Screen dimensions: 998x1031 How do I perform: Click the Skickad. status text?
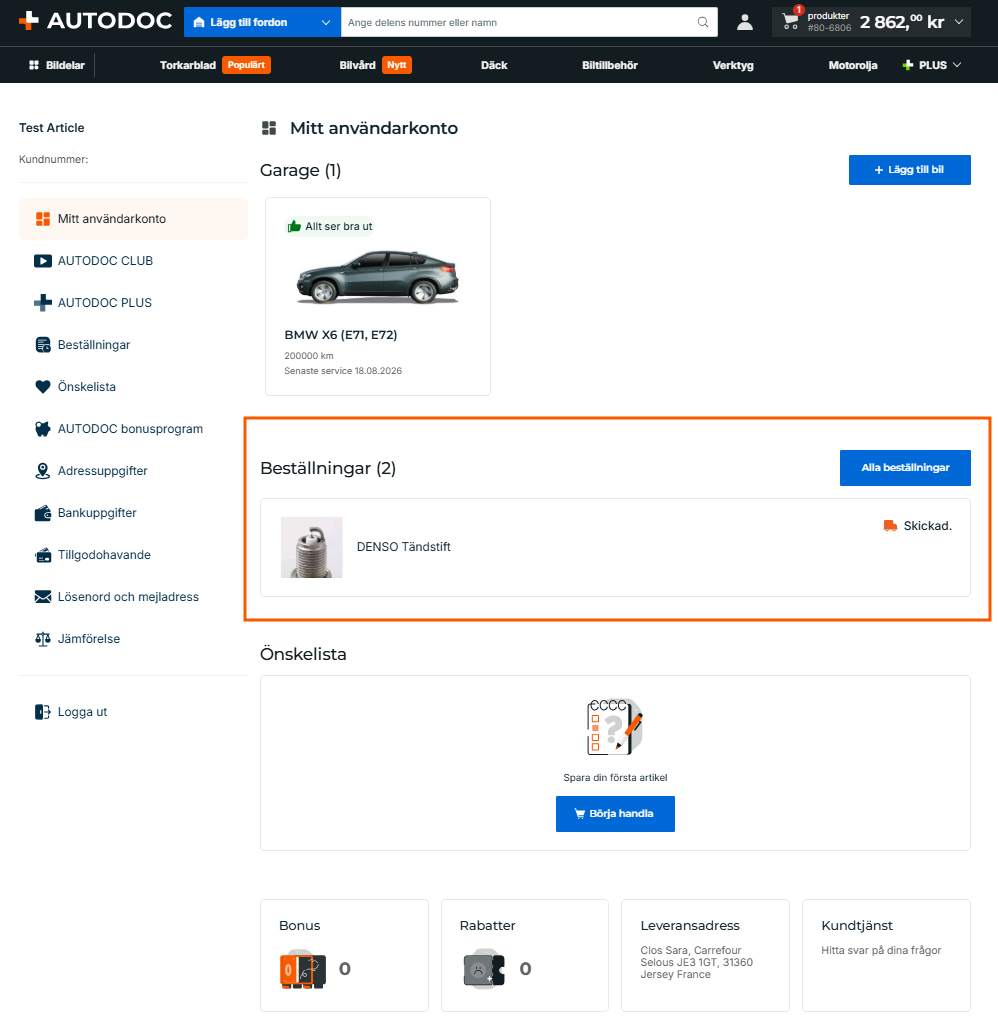pos(928,525)
